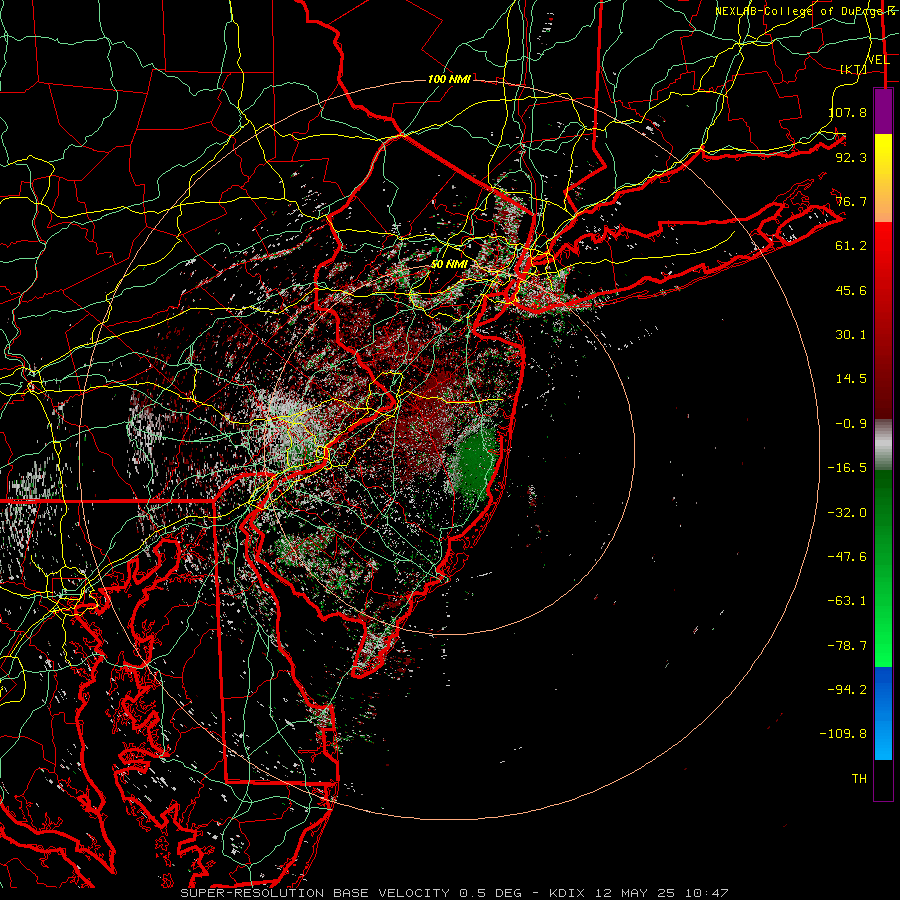
Task: Click the TH threshold label
Action: 859,779
